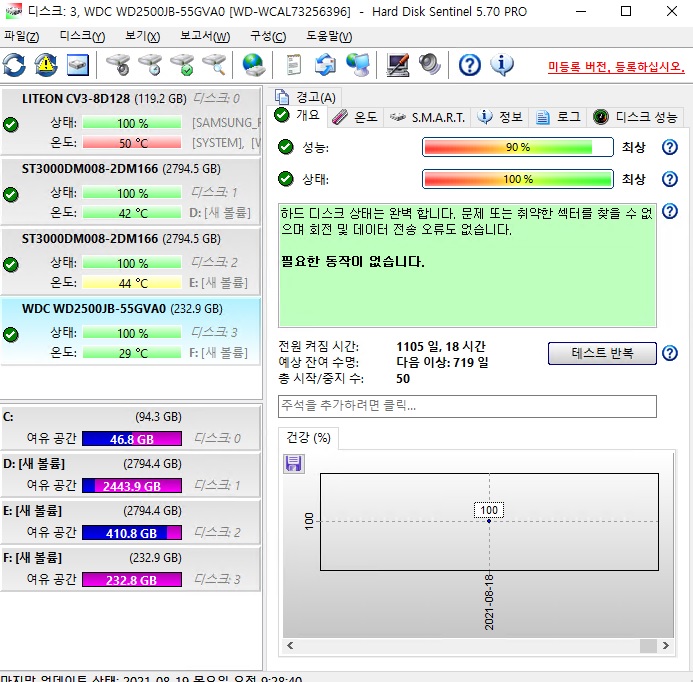Viewport: 693px width, 682px height.
Task: Click the disk with magnifier icon
Action: pyautogui.click(x=215, y=65)
